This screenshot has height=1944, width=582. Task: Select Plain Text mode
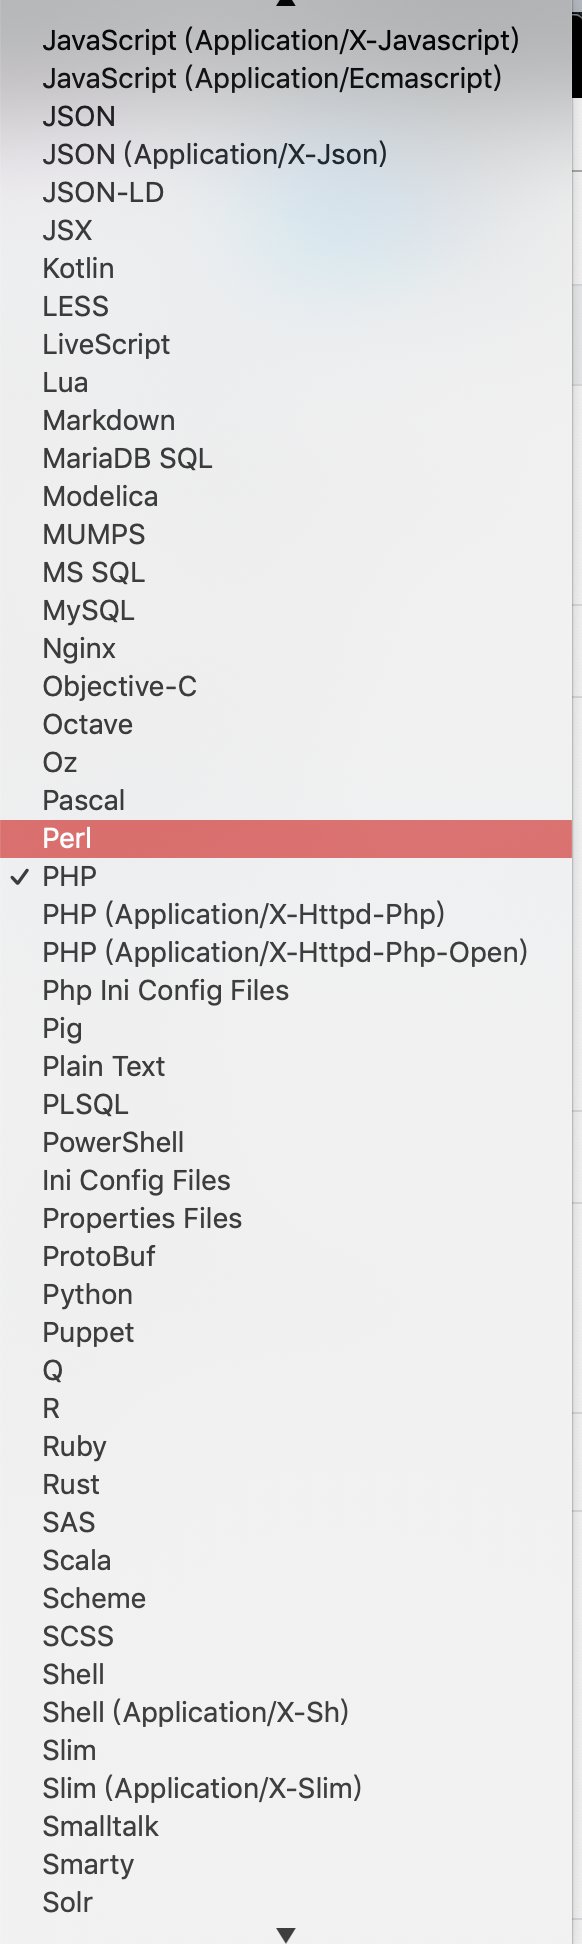click(286, 1067)
